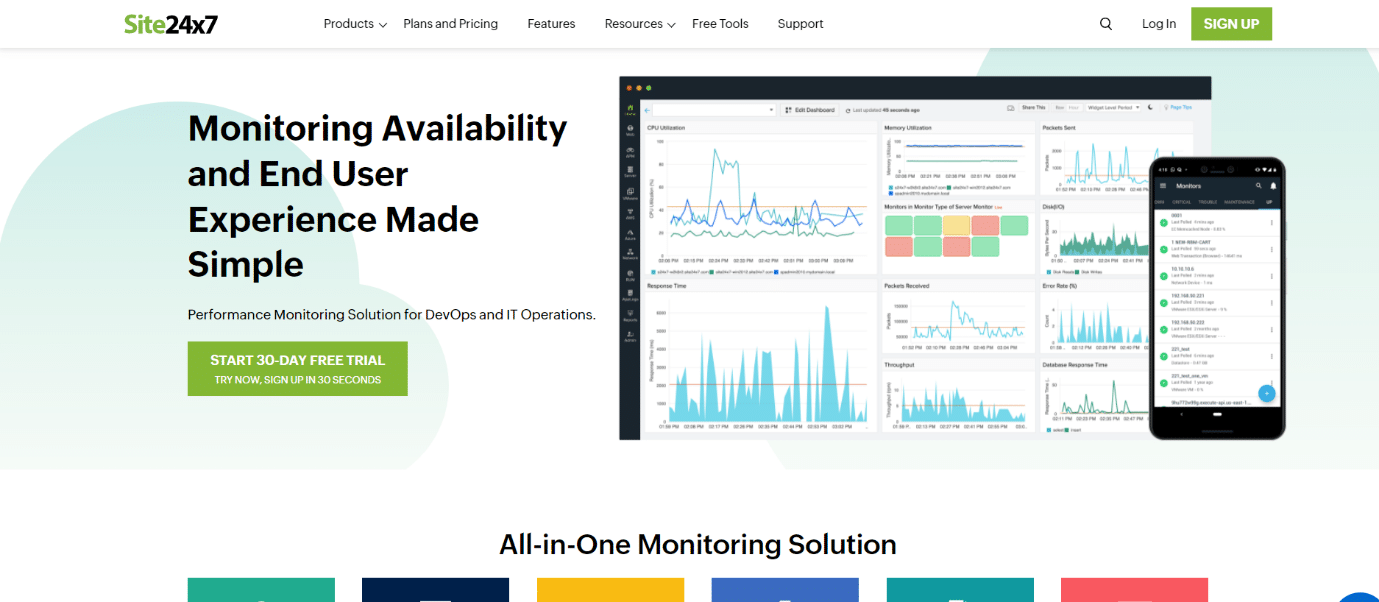The image size is (1379, 602).
Task: Expand the Resources menu
Action: [x=640, y=24]
